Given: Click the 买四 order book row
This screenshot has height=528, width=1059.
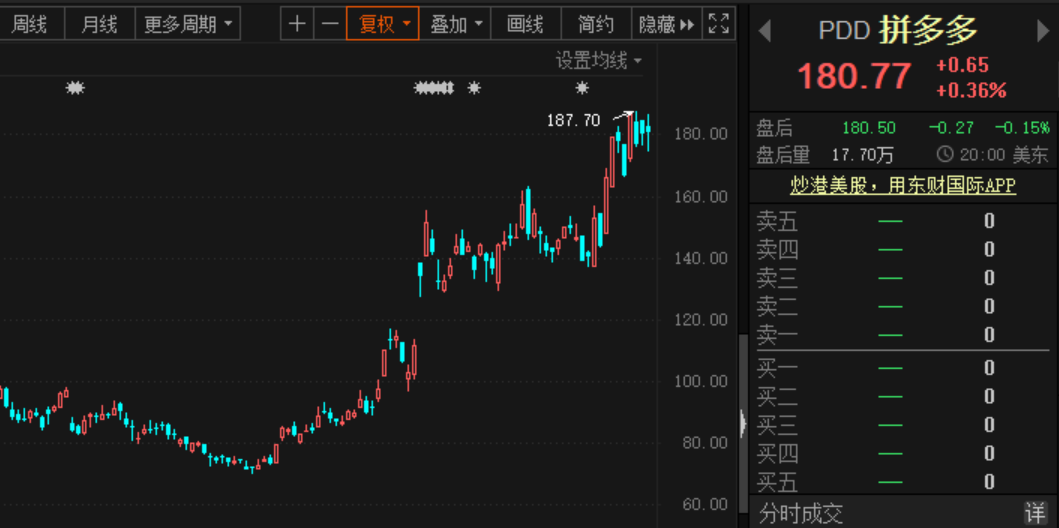Looking at the screenshot, I should click(x=903, y=453).
